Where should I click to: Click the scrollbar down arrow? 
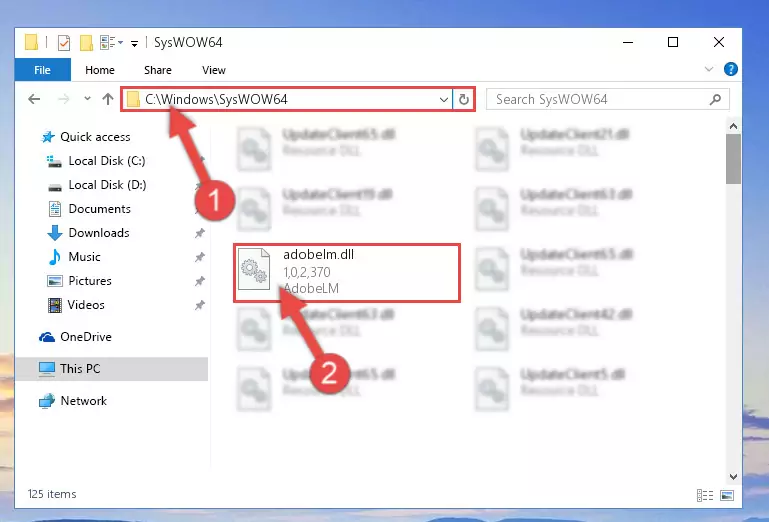pos(733,476)
